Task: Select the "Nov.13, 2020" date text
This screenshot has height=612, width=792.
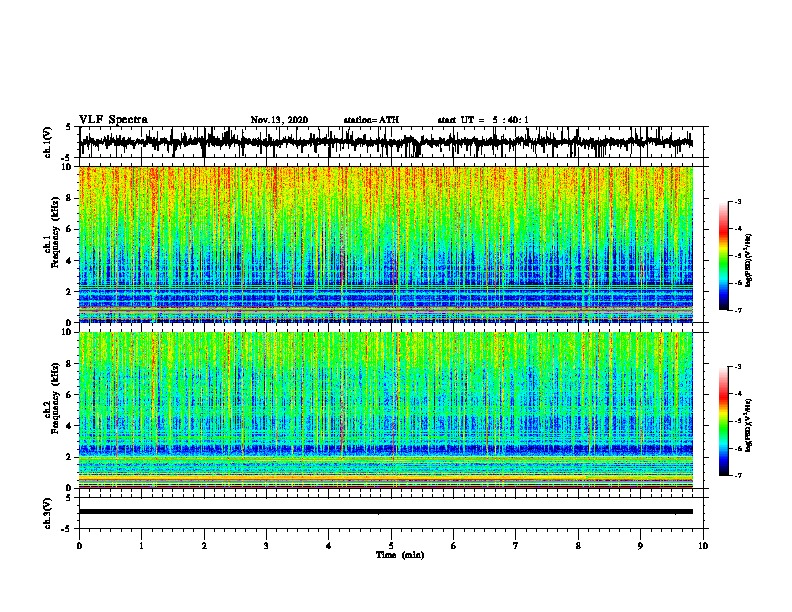Action: coord(279,120)
